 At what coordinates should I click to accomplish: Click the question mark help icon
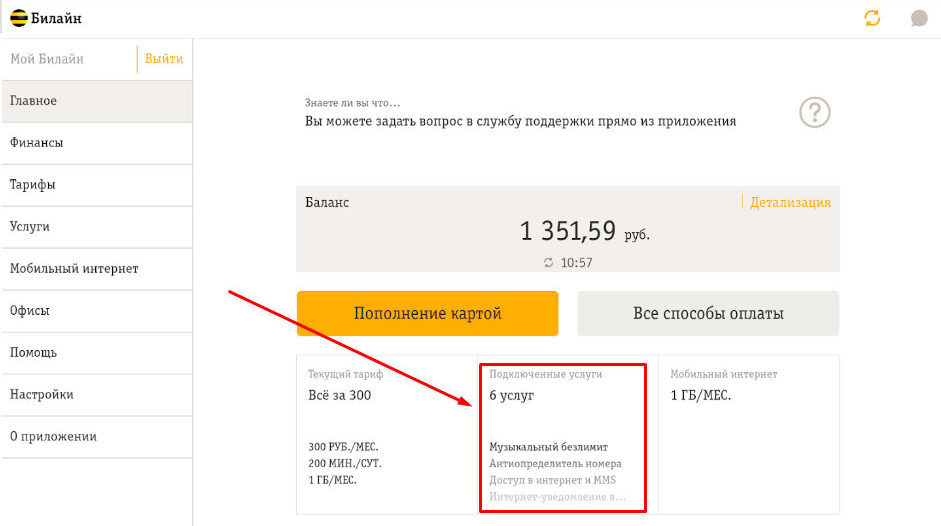click(x=815, y=113)
